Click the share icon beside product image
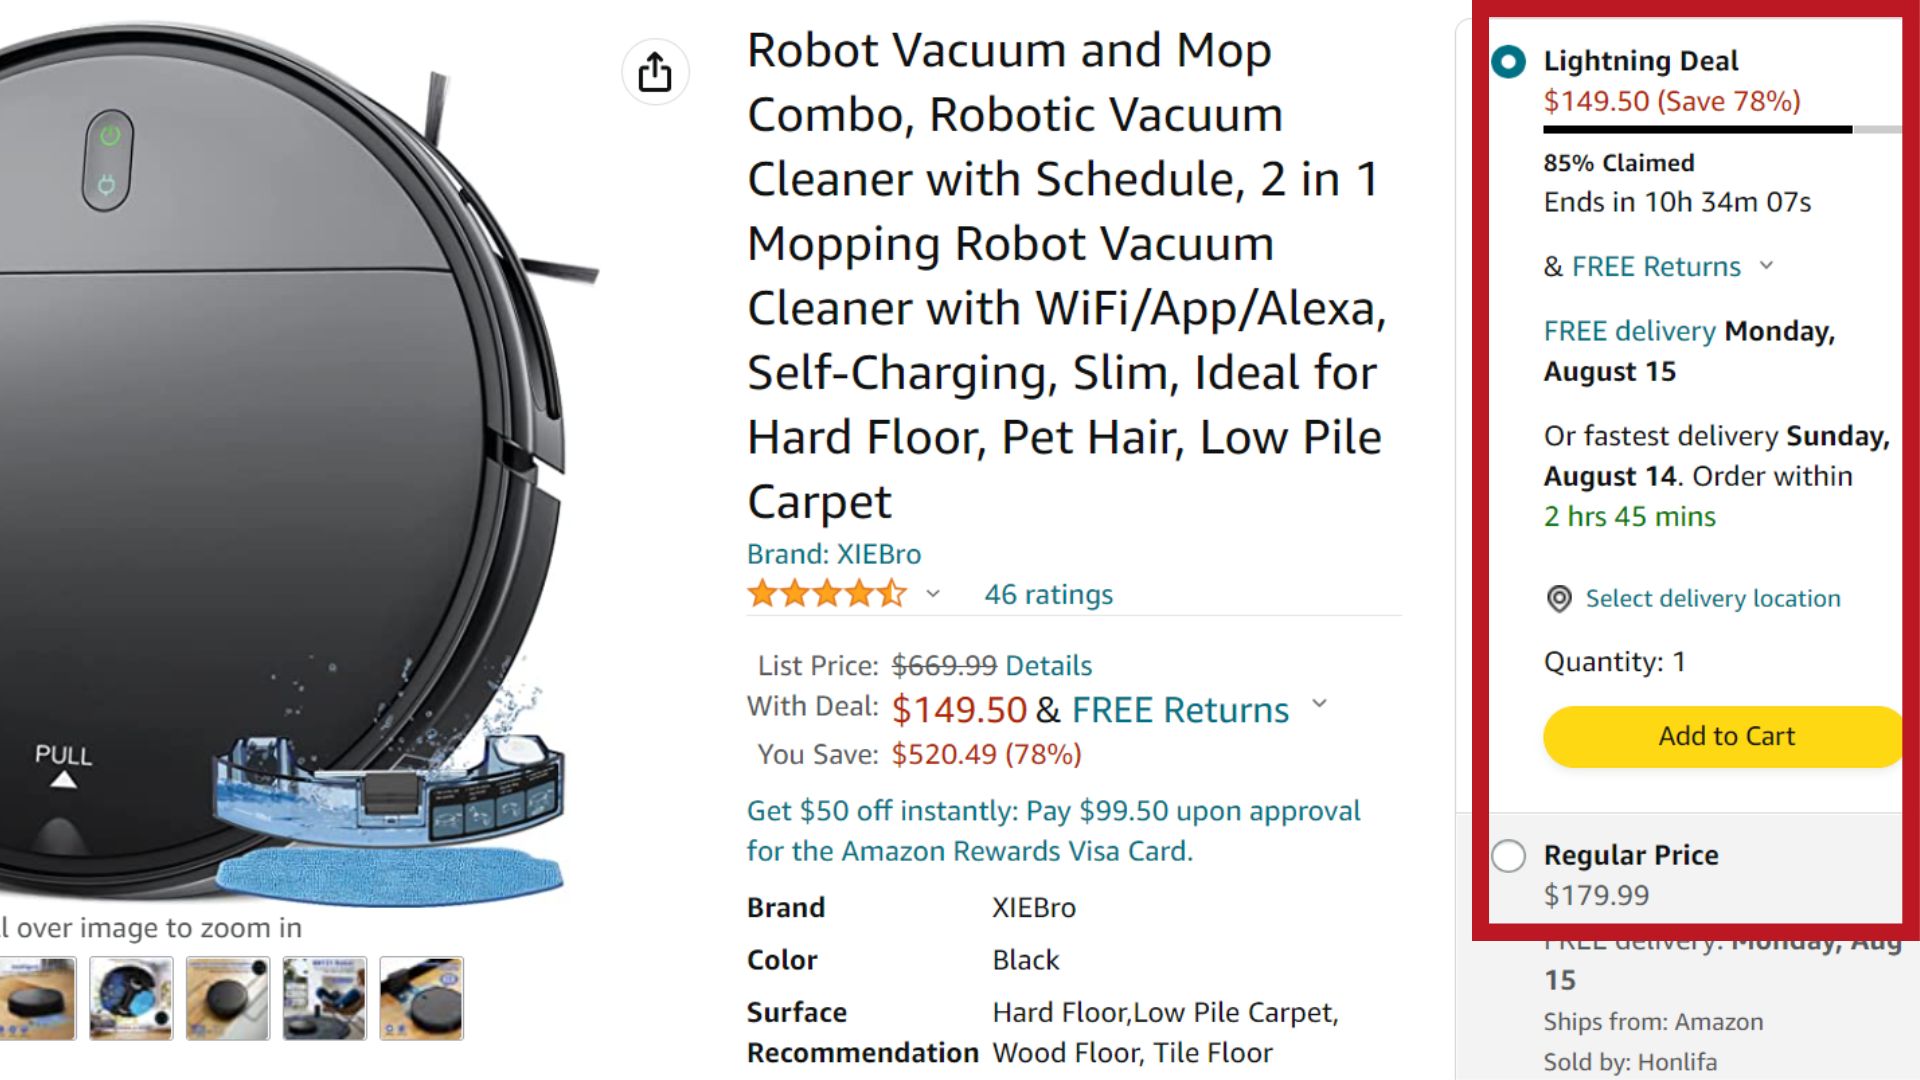This screenshot has height=1080, width=1920. tap(655, 72)
